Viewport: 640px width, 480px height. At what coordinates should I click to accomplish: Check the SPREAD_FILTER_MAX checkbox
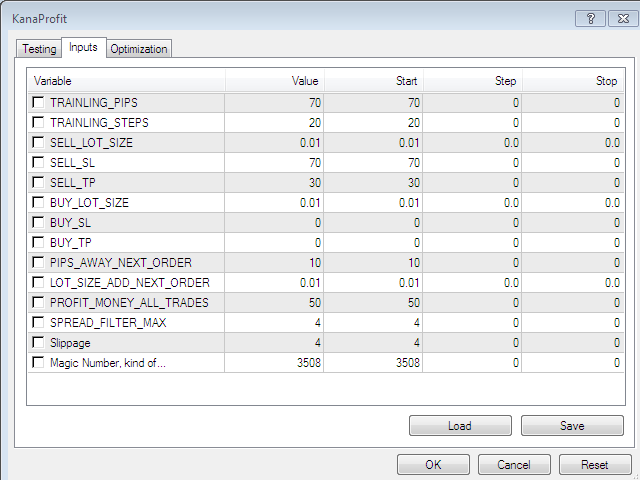pyautogui.click(x=38, y=322)
